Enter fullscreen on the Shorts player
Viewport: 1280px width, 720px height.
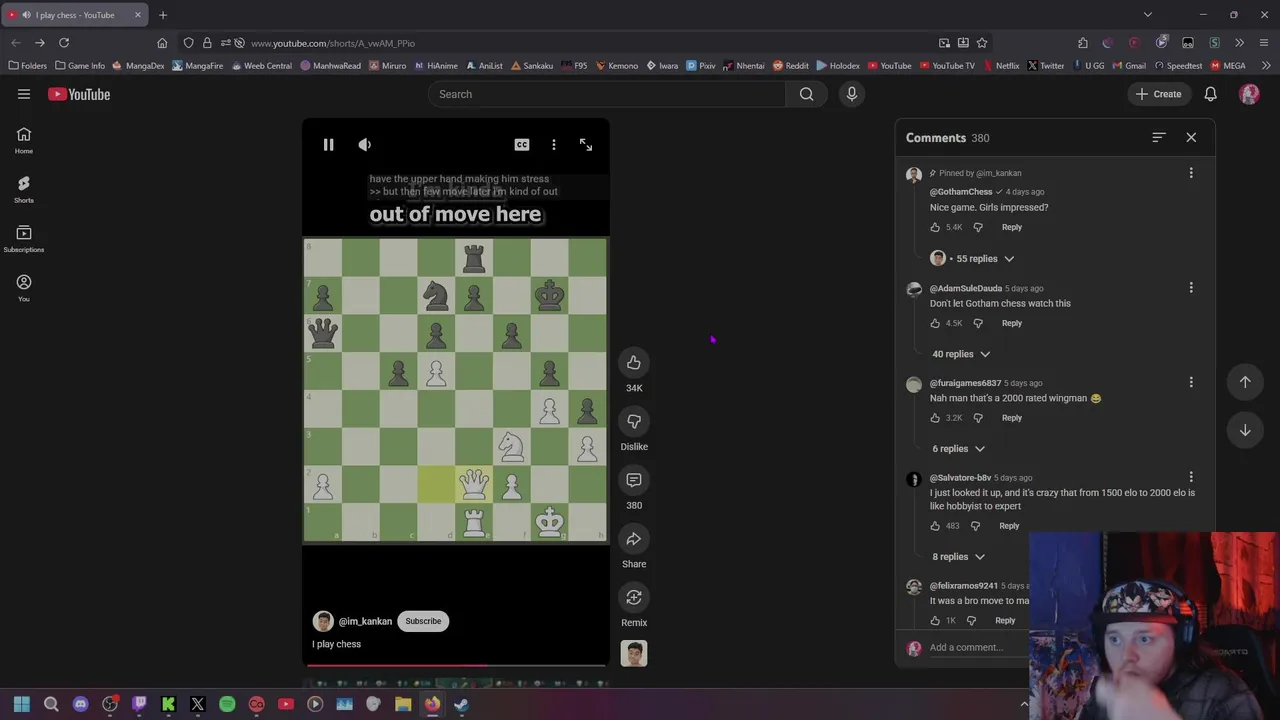[x=586, y=145]
